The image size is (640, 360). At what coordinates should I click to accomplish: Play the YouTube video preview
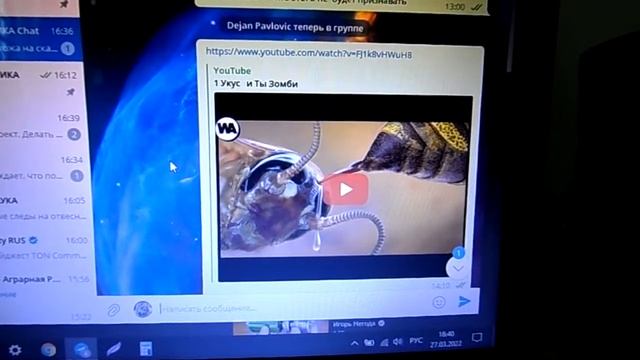pyautogui.click(x=346, y=189)
